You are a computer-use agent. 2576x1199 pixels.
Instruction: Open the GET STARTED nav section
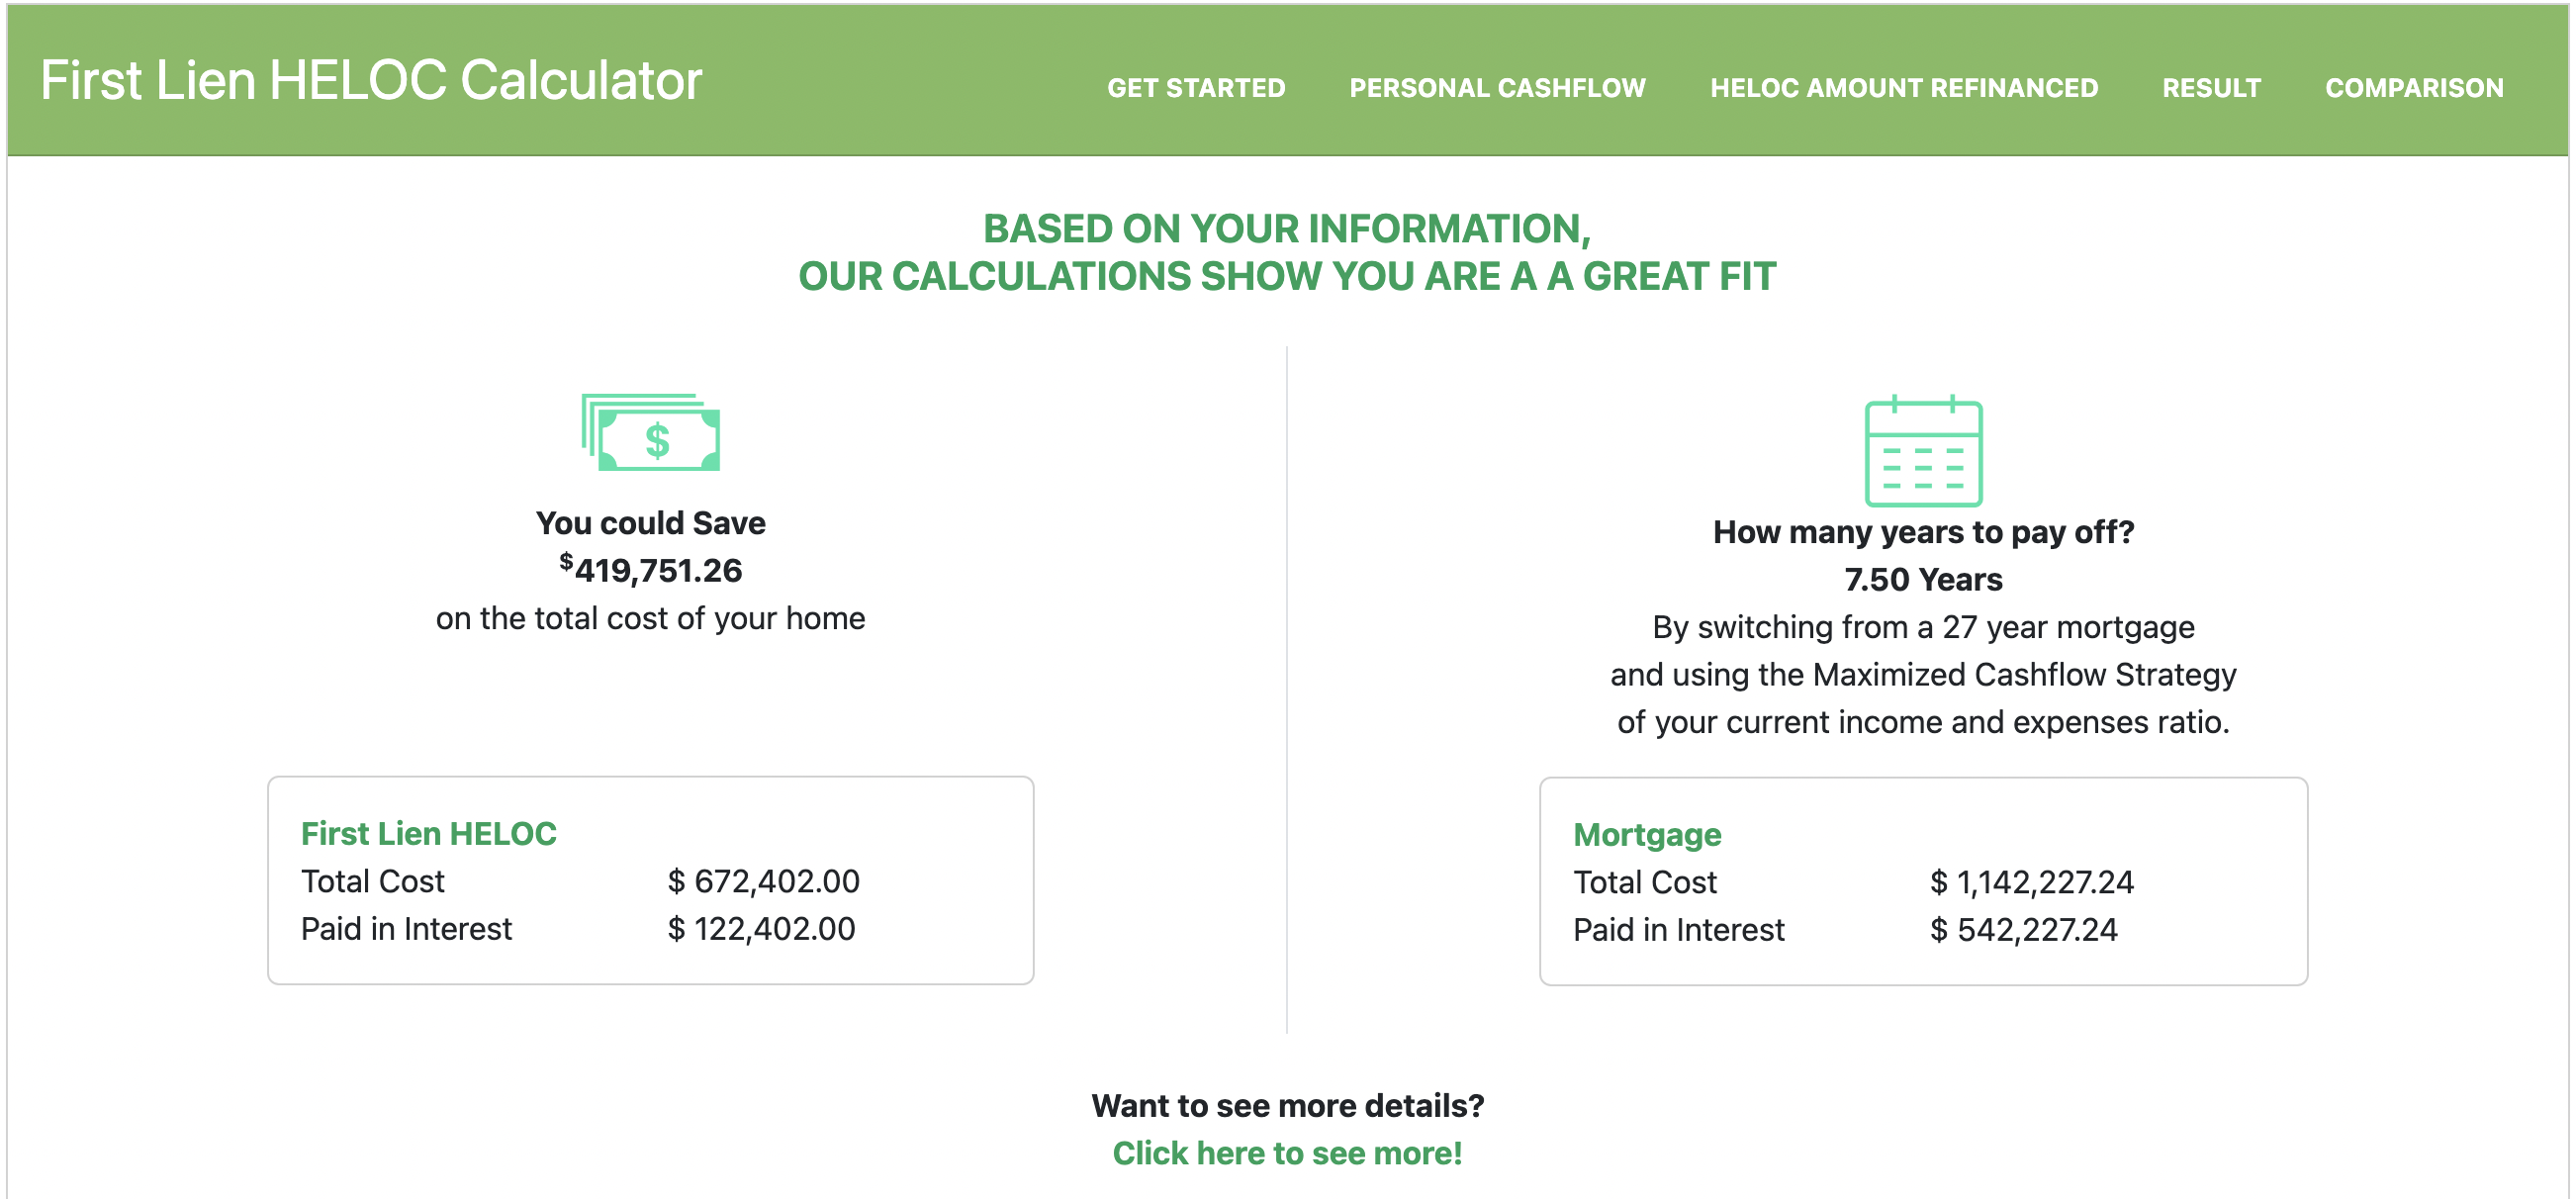[x=1196, y=88]
